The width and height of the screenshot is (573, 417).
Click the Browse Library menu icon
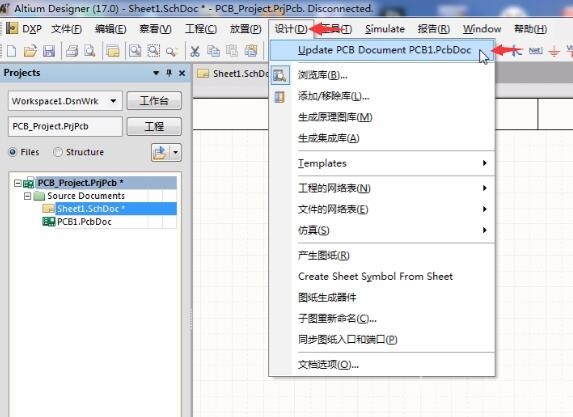(x=280, y=75)
